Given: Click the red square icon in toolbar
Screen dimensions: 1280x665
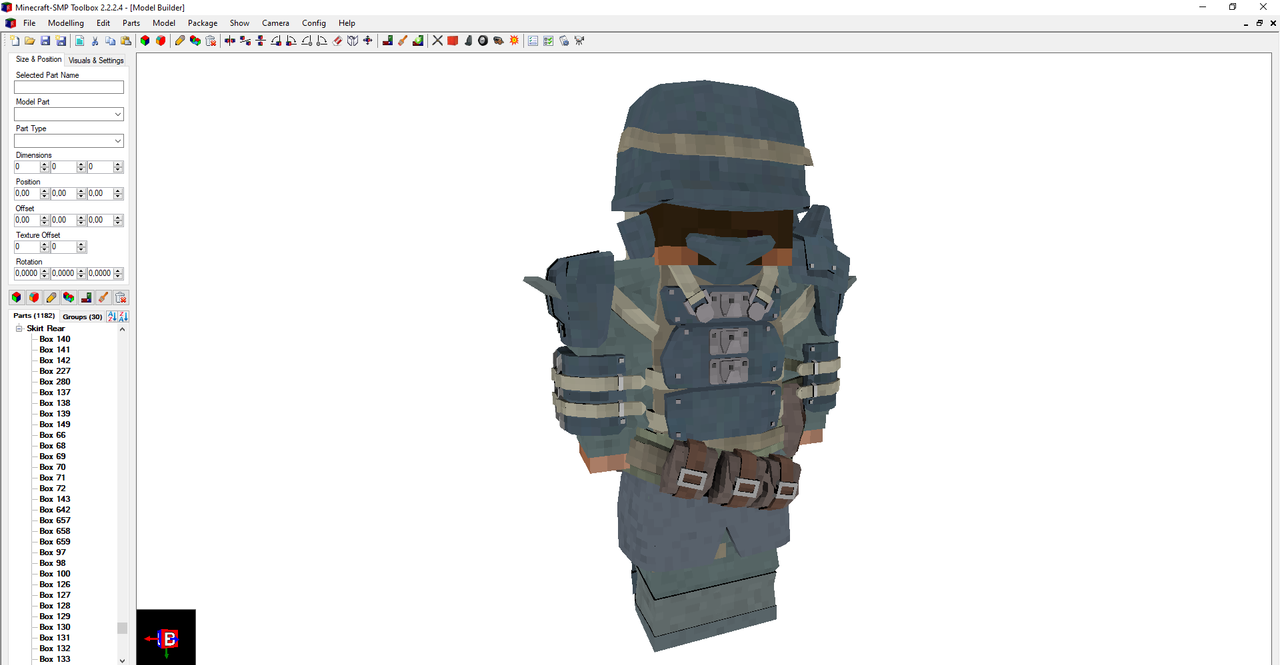Looking at the screenshot, I should pos(452,41).
